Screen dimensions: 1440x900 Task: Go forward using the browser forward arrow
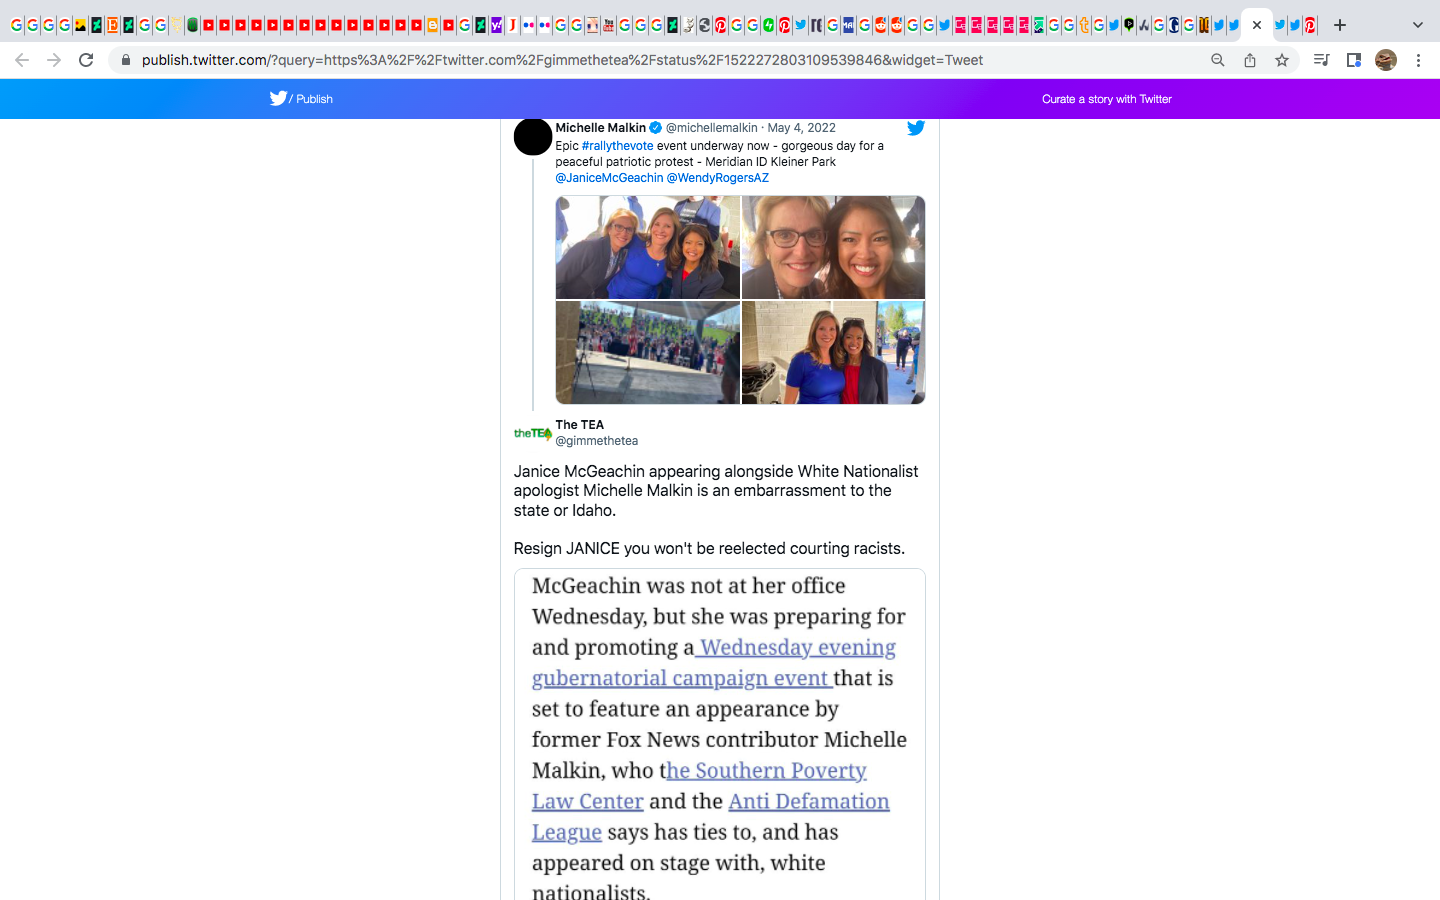54,60
